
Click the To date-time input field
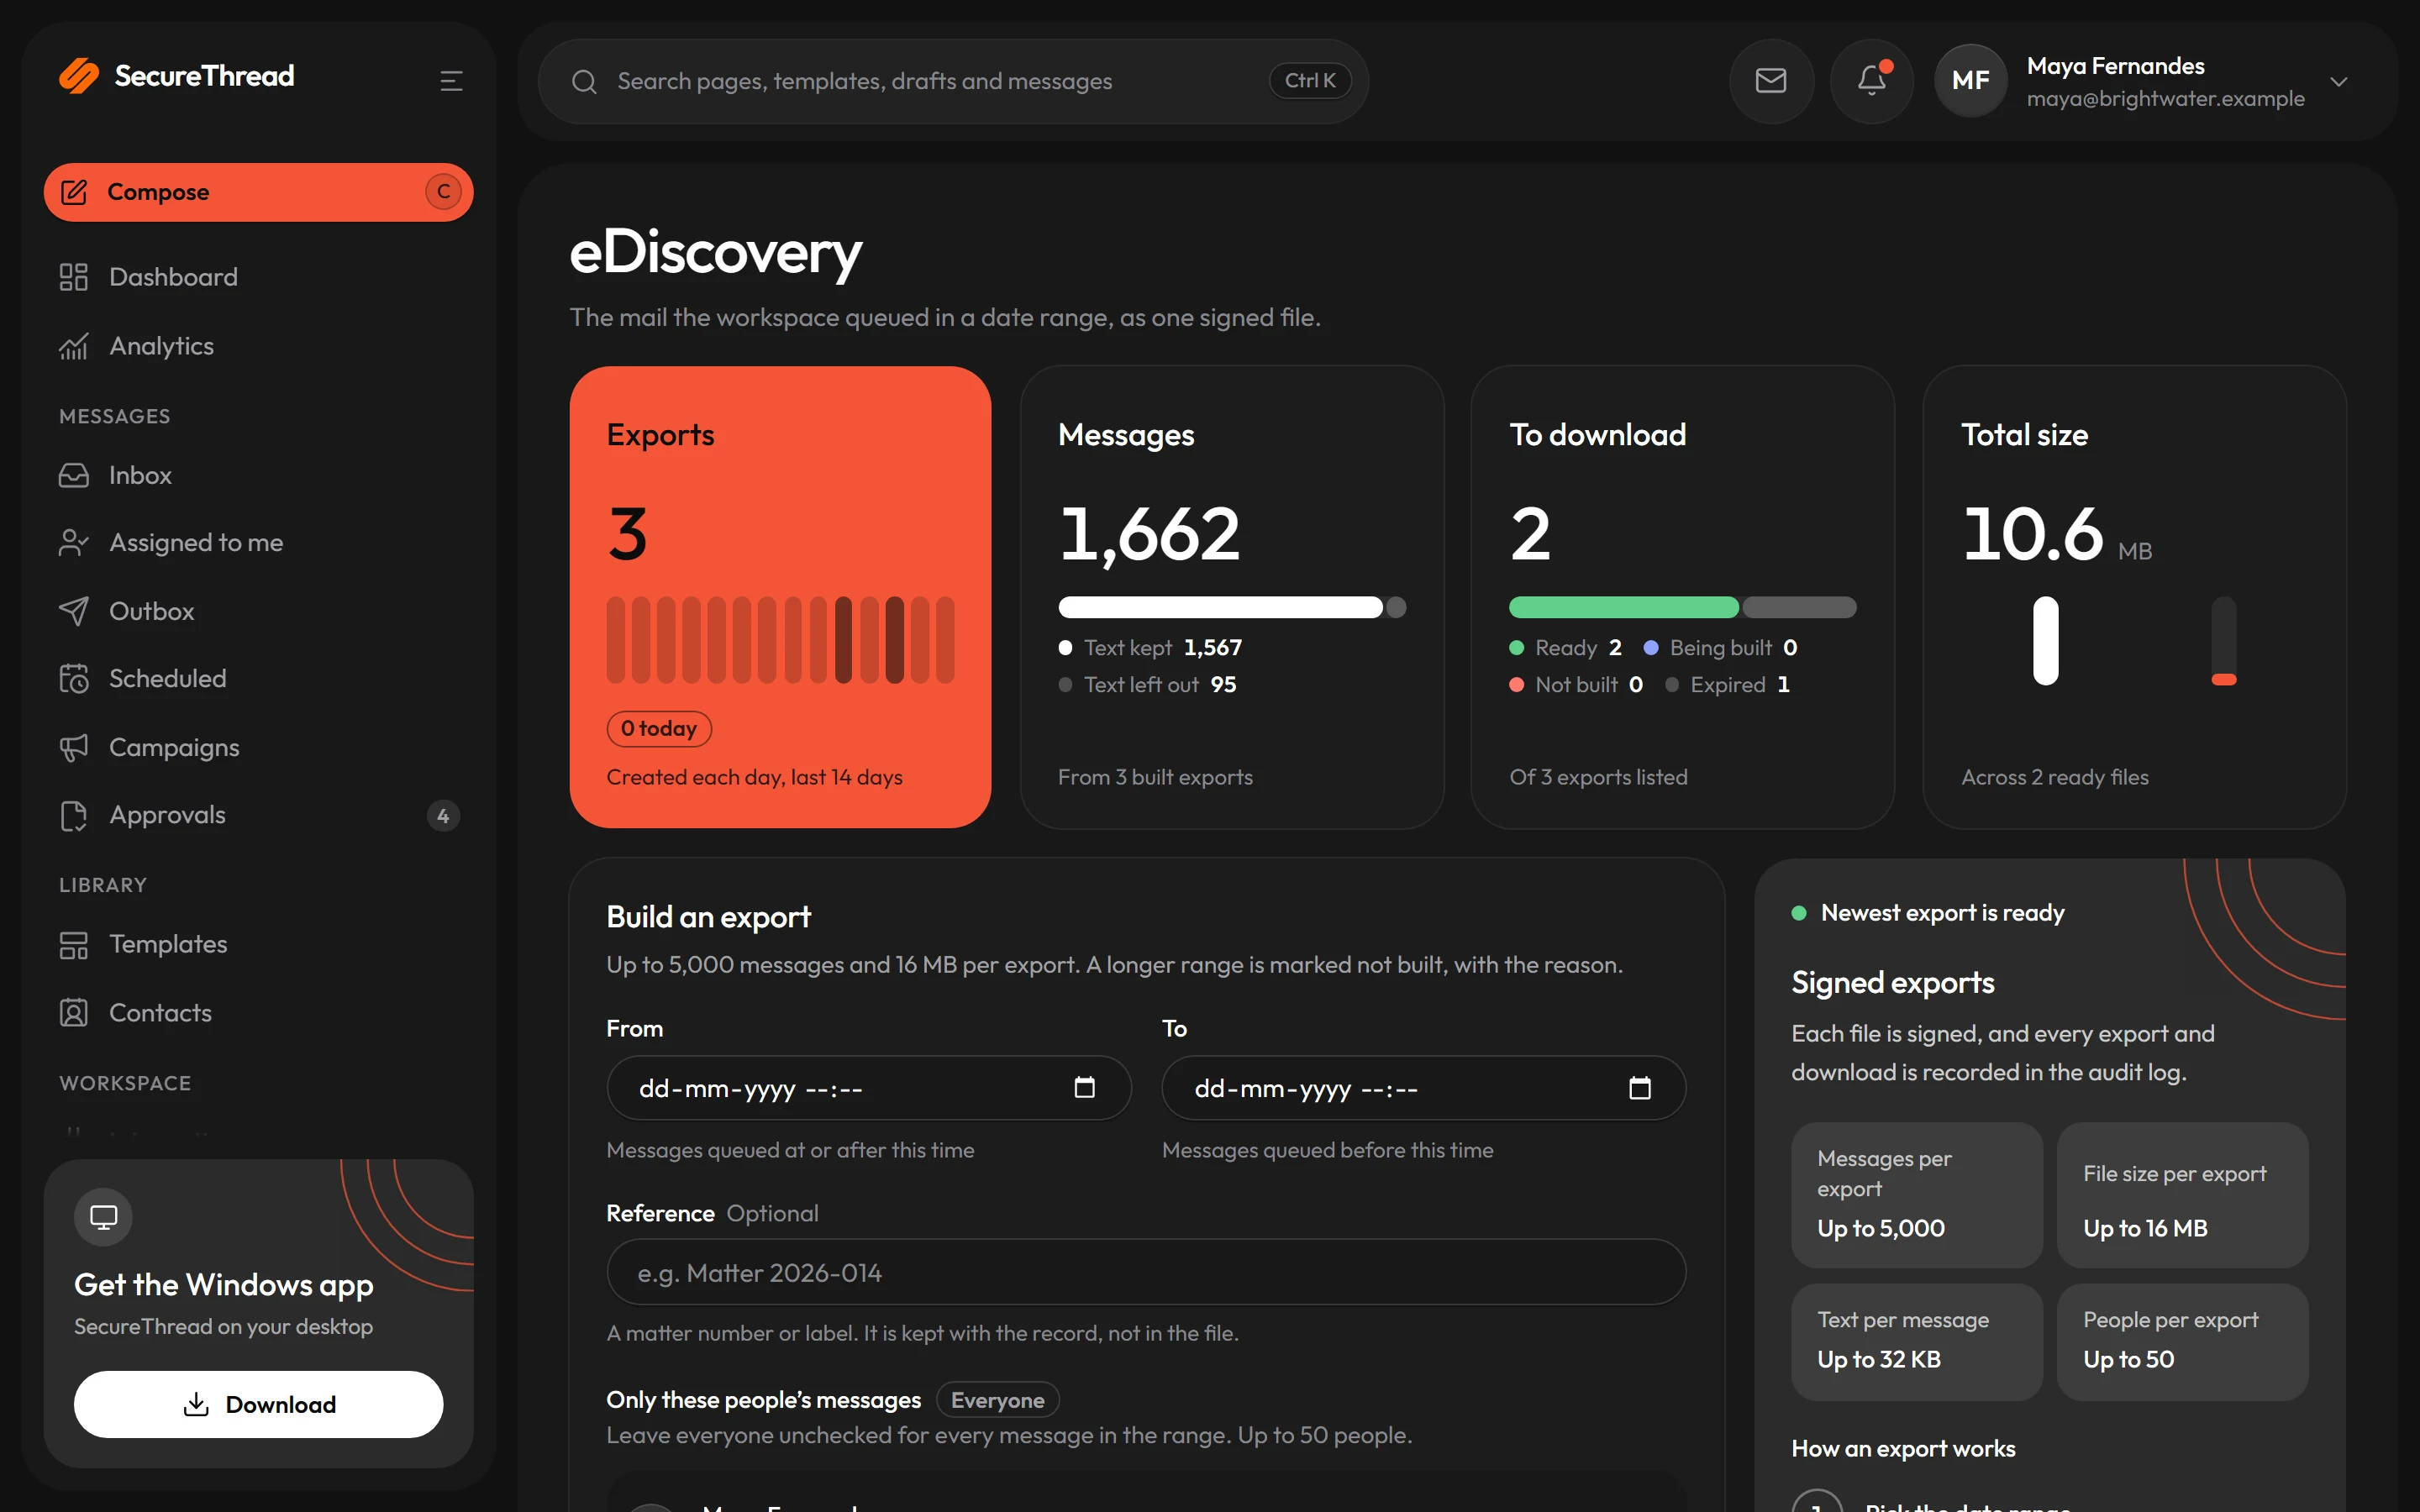tap(1424, 1088)
